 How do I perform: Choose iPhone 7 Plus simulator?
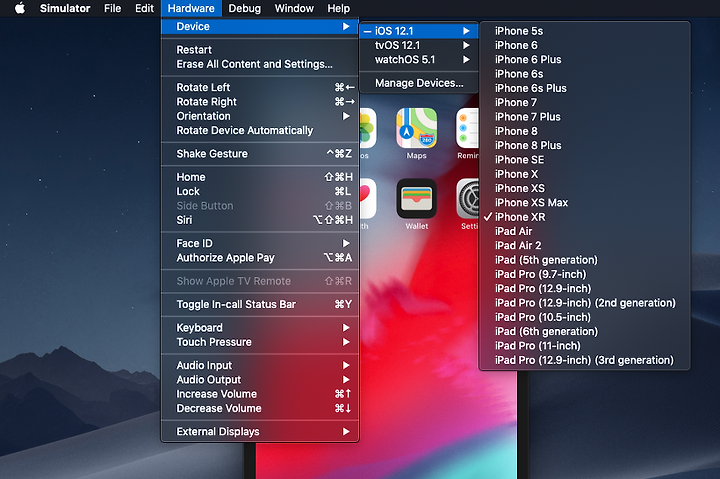(x=585, y=117)
